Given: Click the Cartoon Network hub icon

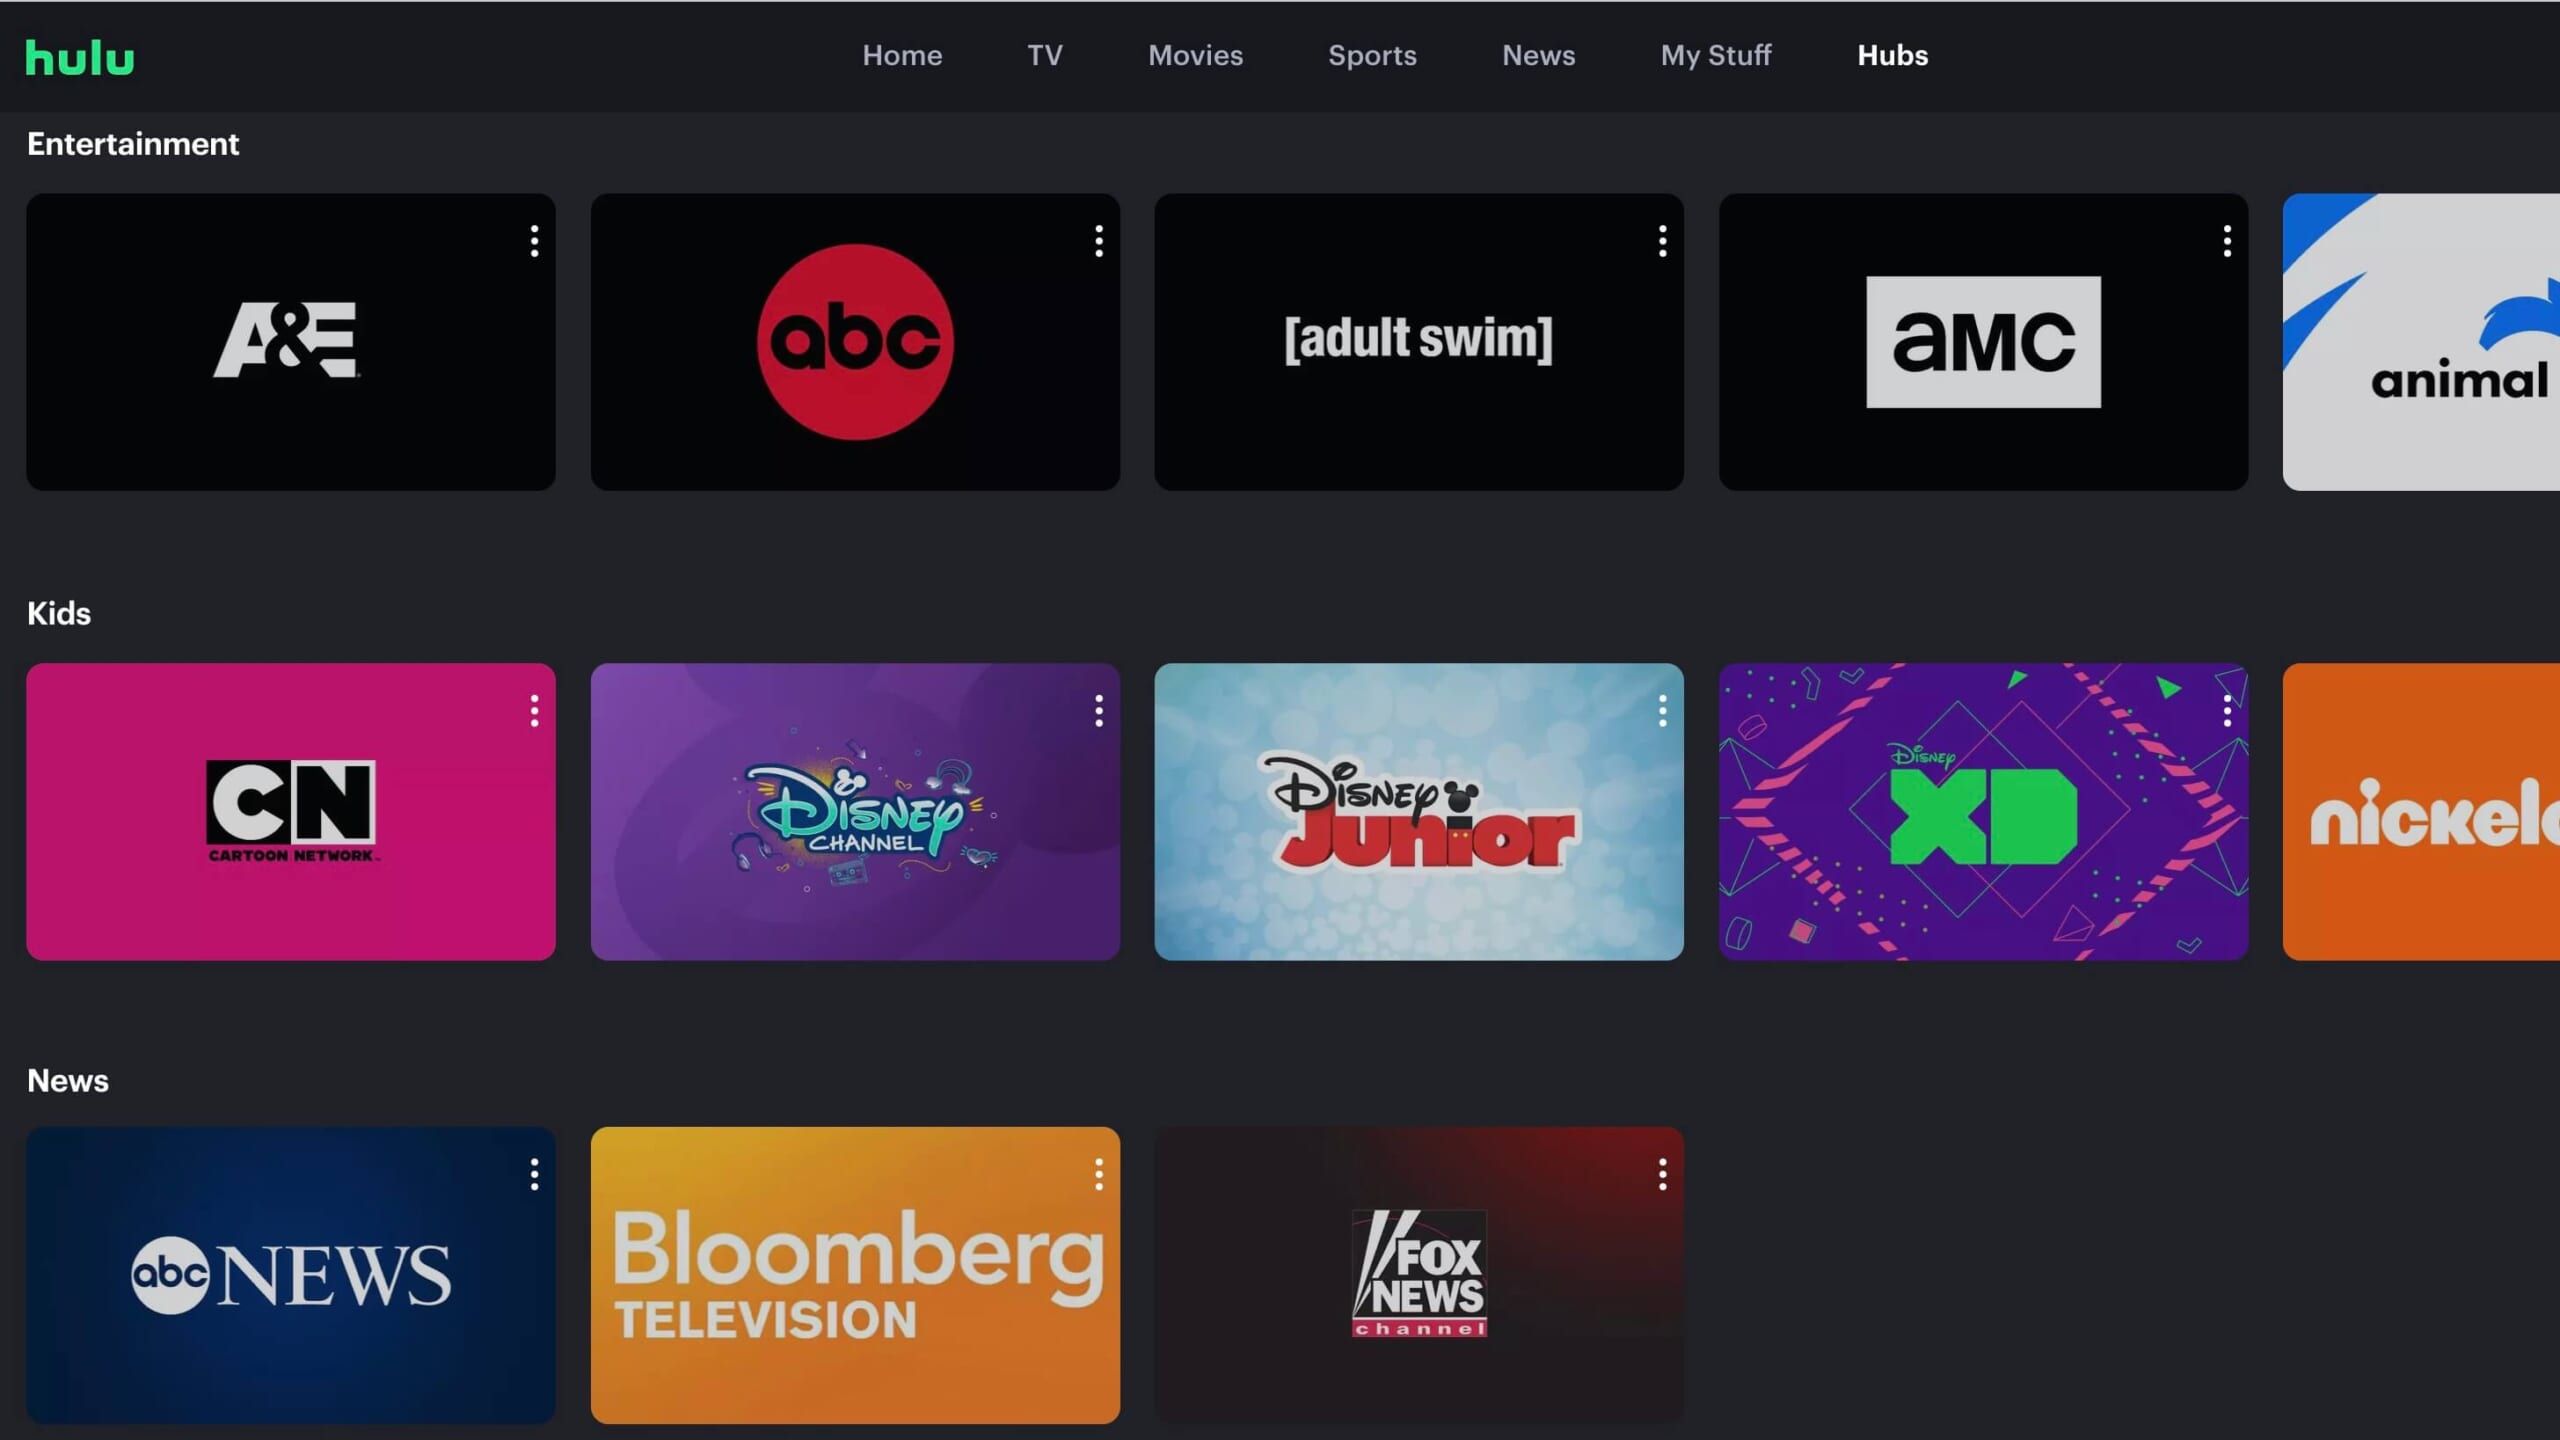Looking at the screenshot, I should [290, 811].
